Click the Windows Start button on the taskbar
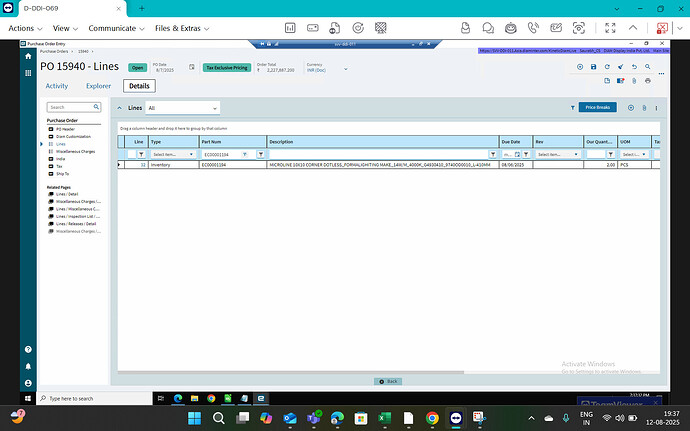This screenshot has height=431, width=690. point(194,418)
